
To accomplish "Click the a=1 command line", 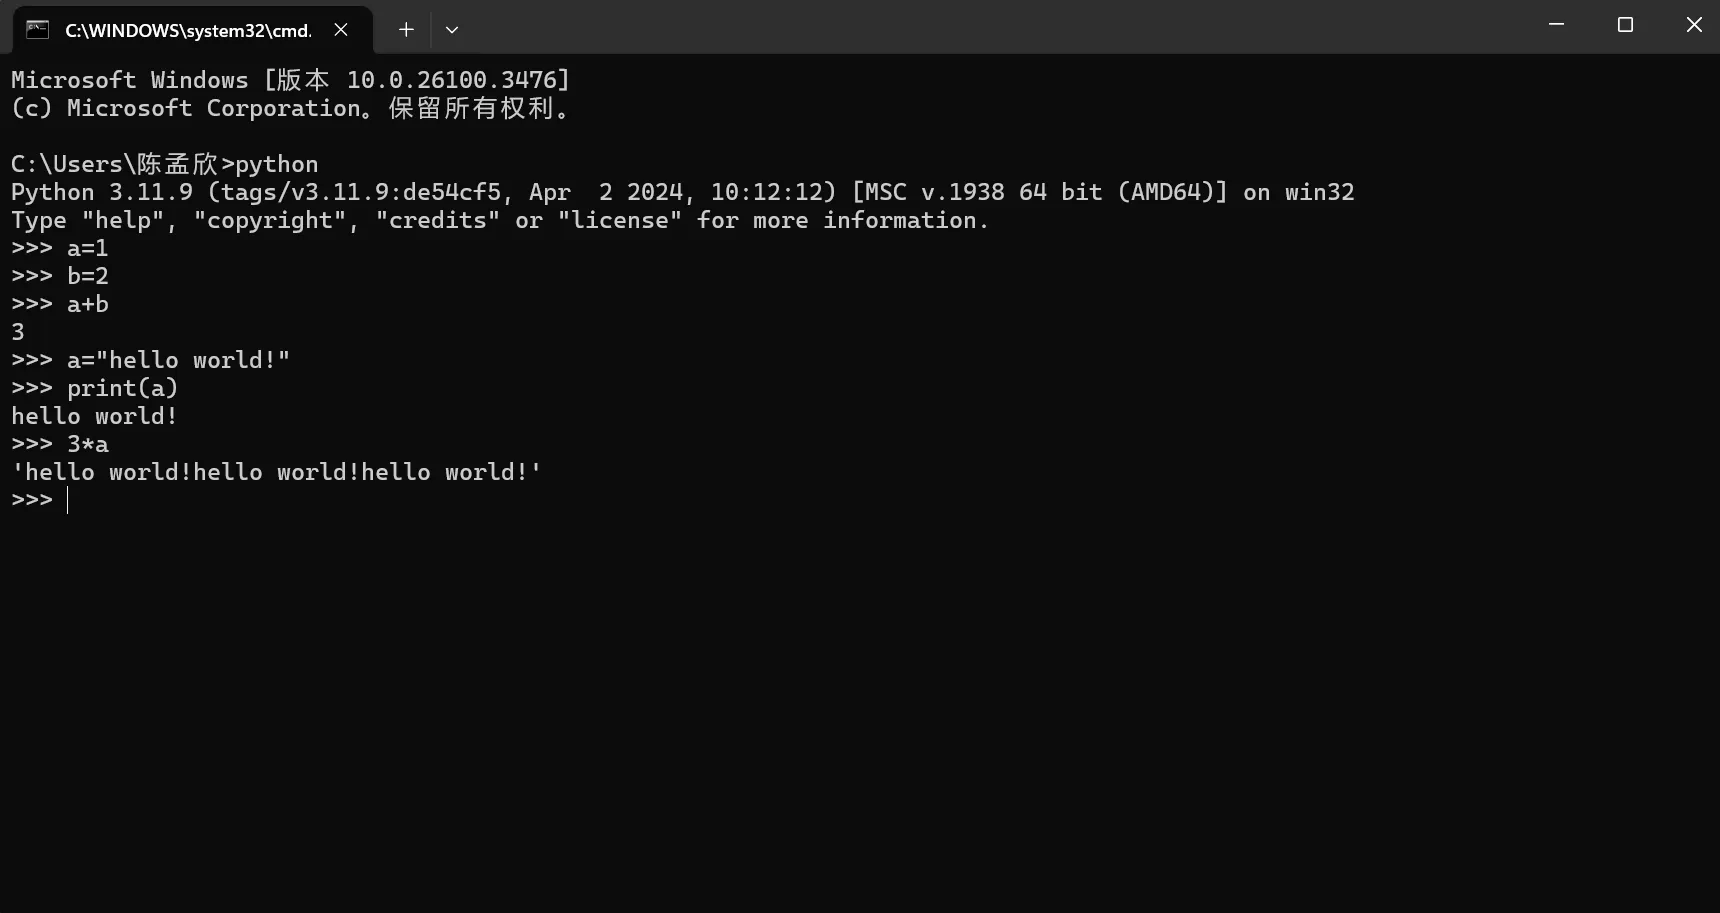I will [x=87, y=248].
